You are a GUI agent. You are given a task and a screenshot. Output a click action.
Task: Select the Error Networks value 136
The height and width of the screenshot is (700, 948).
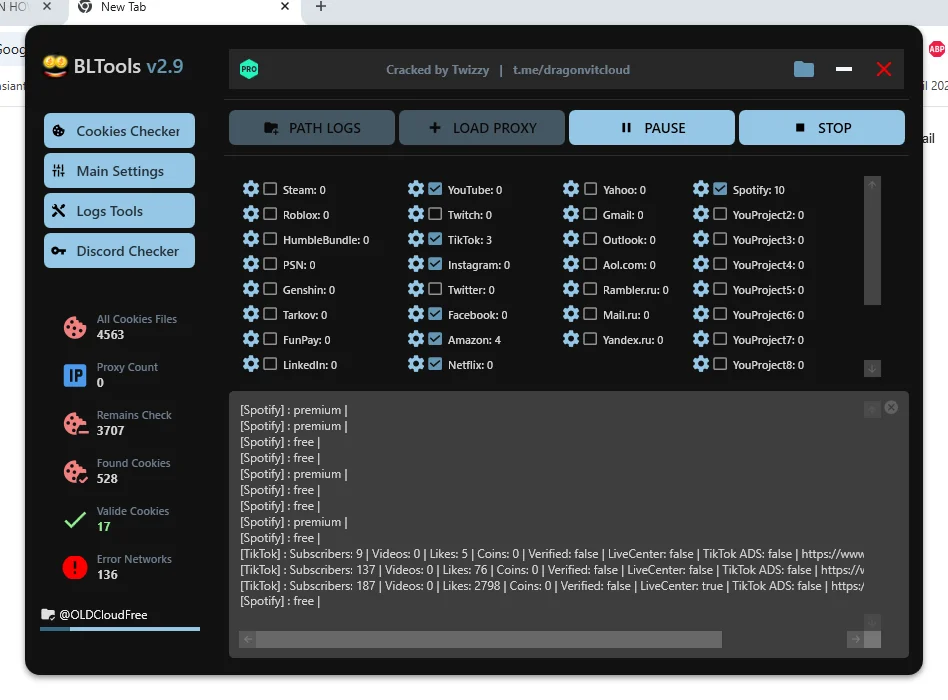click(x=107, y=574)
